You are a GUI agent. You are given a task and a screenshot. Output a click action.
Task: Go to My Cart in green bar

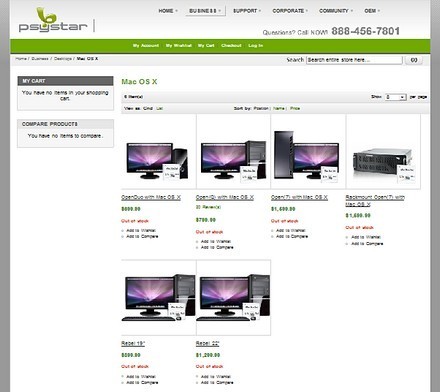(x=206, y=45)
